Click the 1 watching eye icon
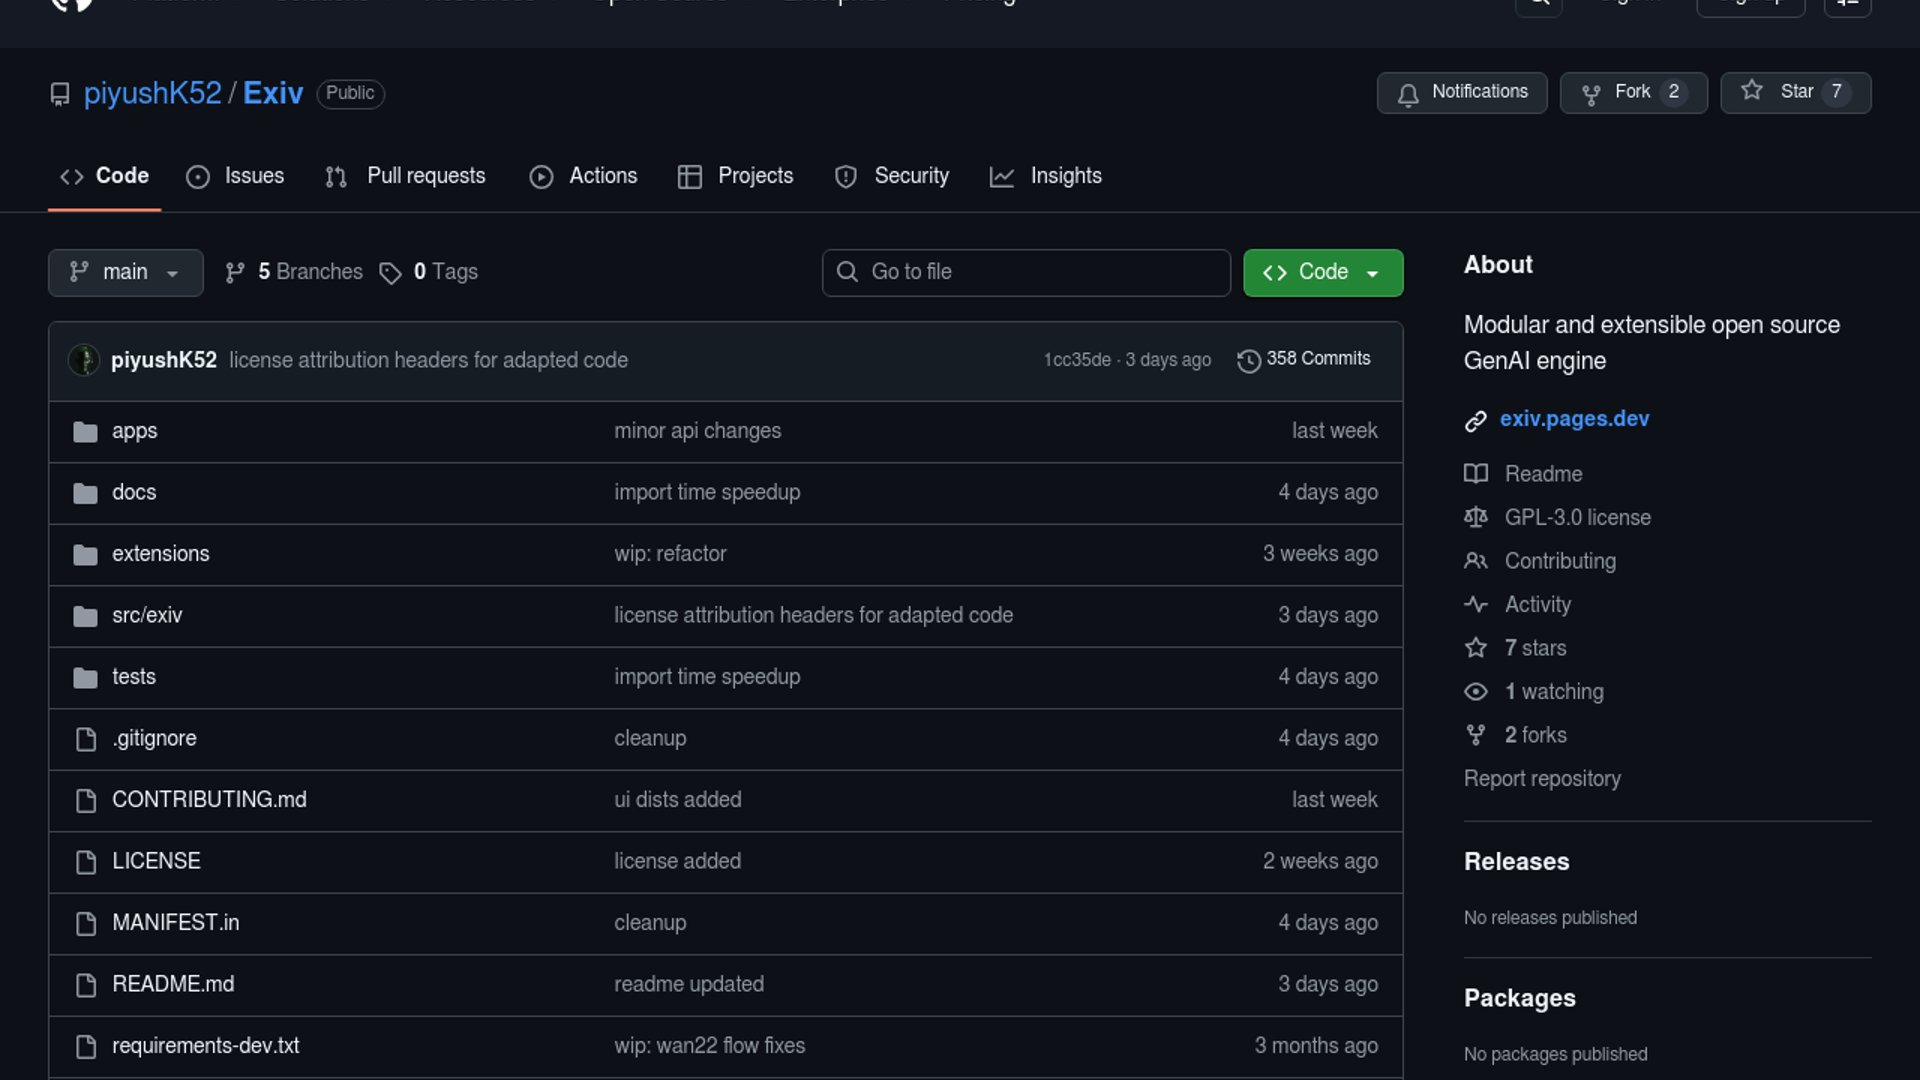This screenshot has height=1080, width=1920. (1475, 691)
